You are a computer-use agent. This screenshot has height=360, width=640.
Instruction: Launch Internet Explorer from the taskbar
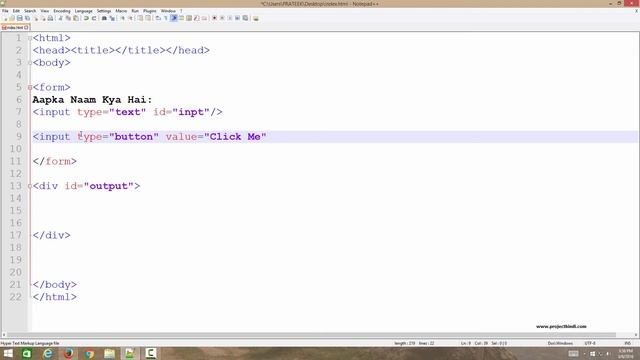(48, 353)
